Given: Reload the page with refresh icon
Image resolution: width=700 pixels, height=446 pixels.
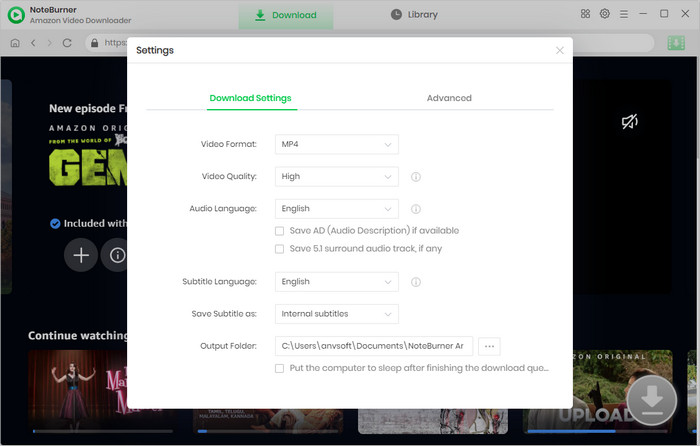Looking at the screenshot, I should [67, 43].
